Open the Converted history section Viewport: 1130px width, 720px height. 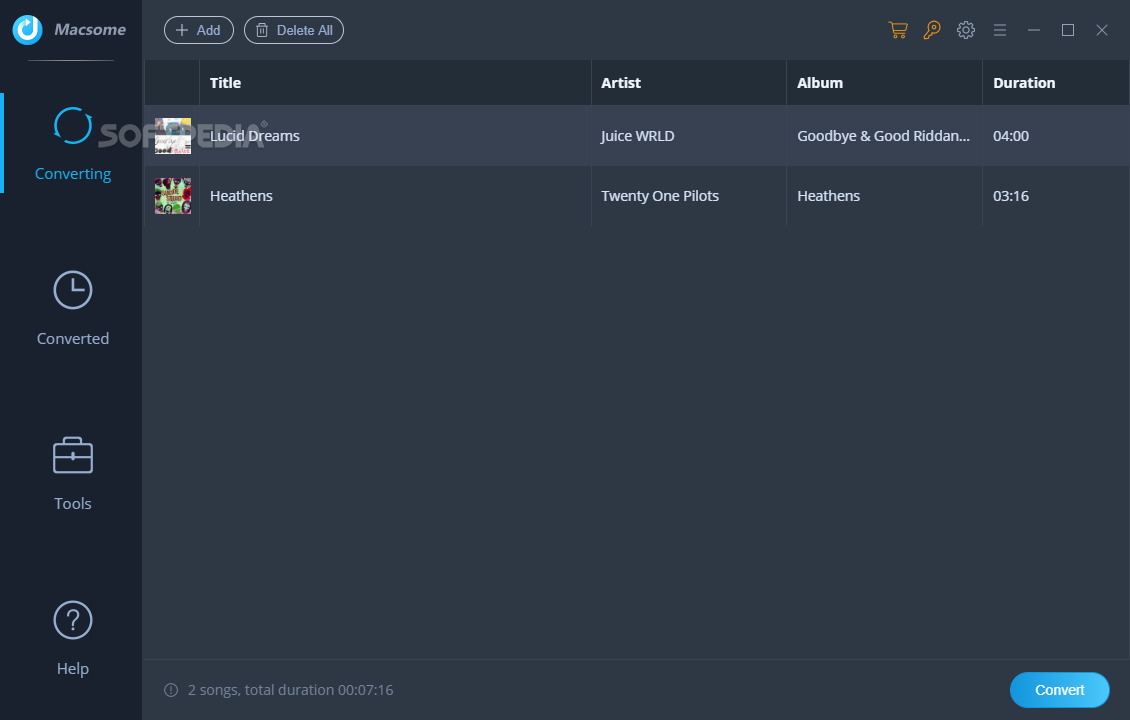[x=73, y=308]
